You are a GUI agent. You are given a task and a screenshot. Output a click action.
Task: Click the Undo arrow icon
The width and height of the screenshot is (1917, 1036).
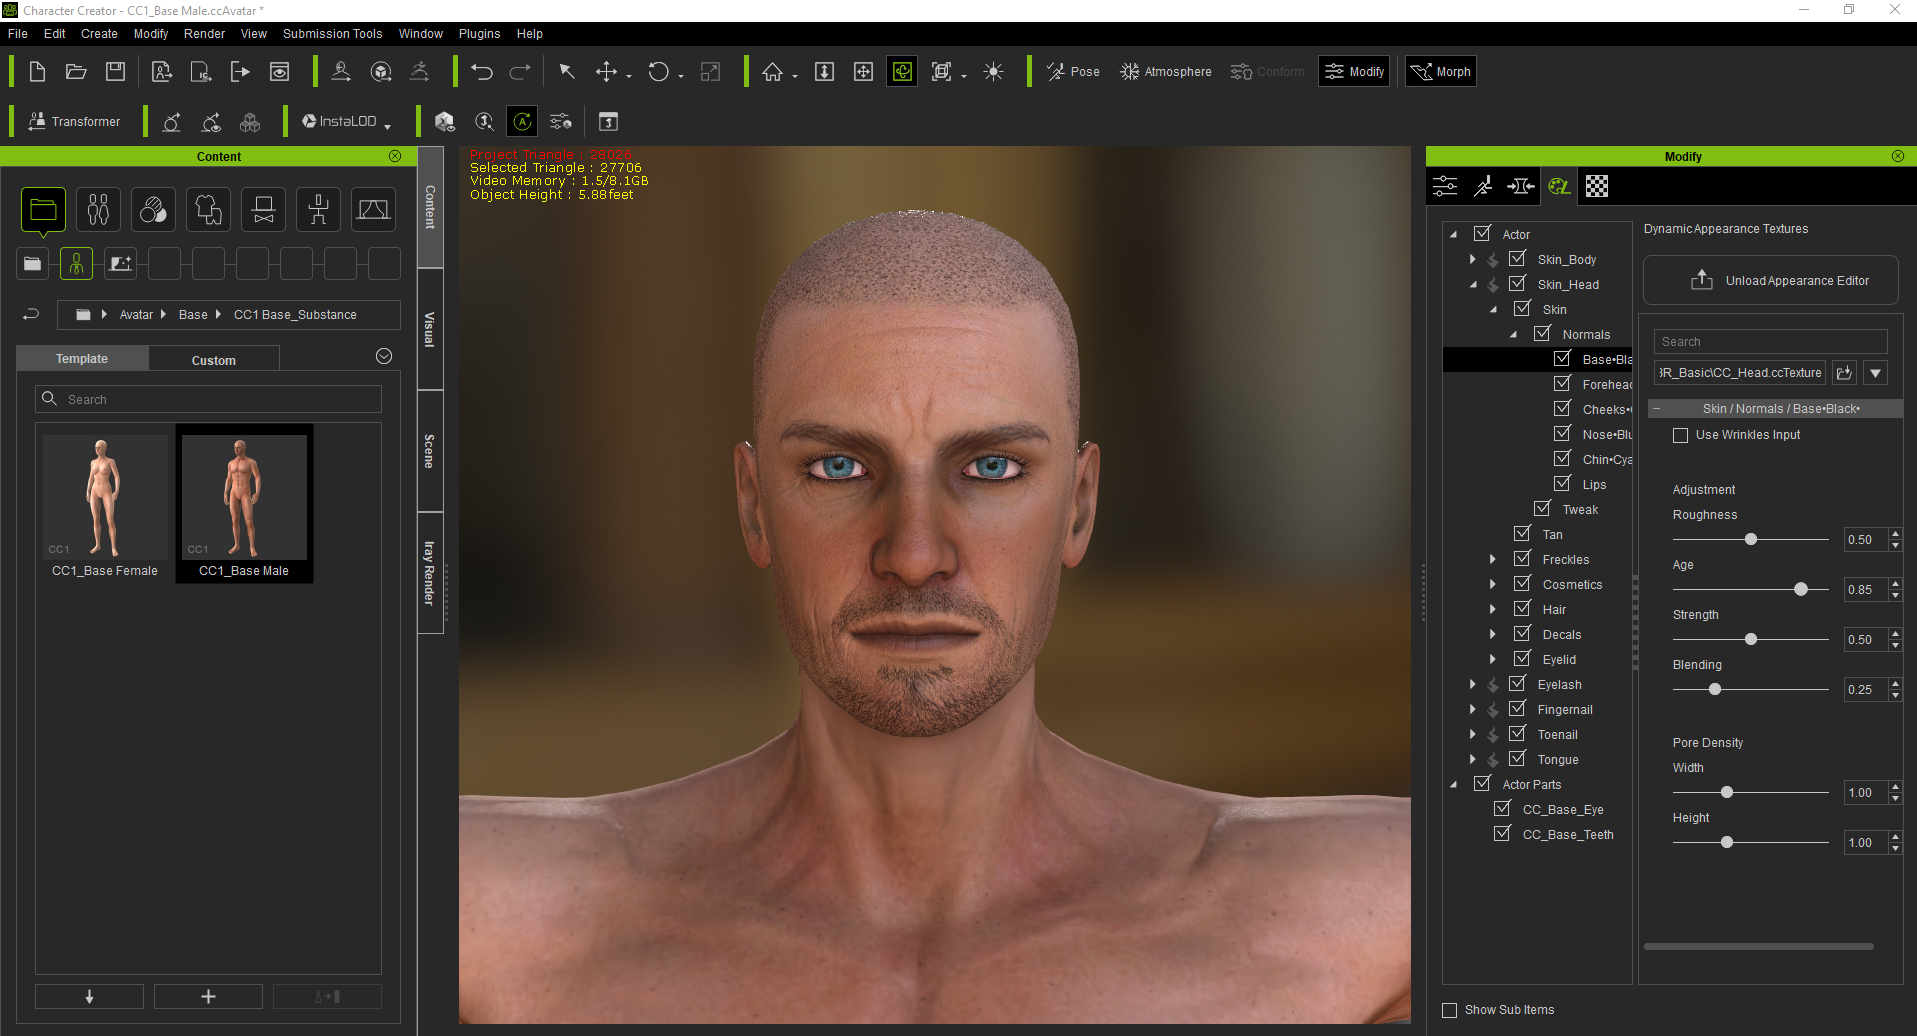click(x=482, y=72)
